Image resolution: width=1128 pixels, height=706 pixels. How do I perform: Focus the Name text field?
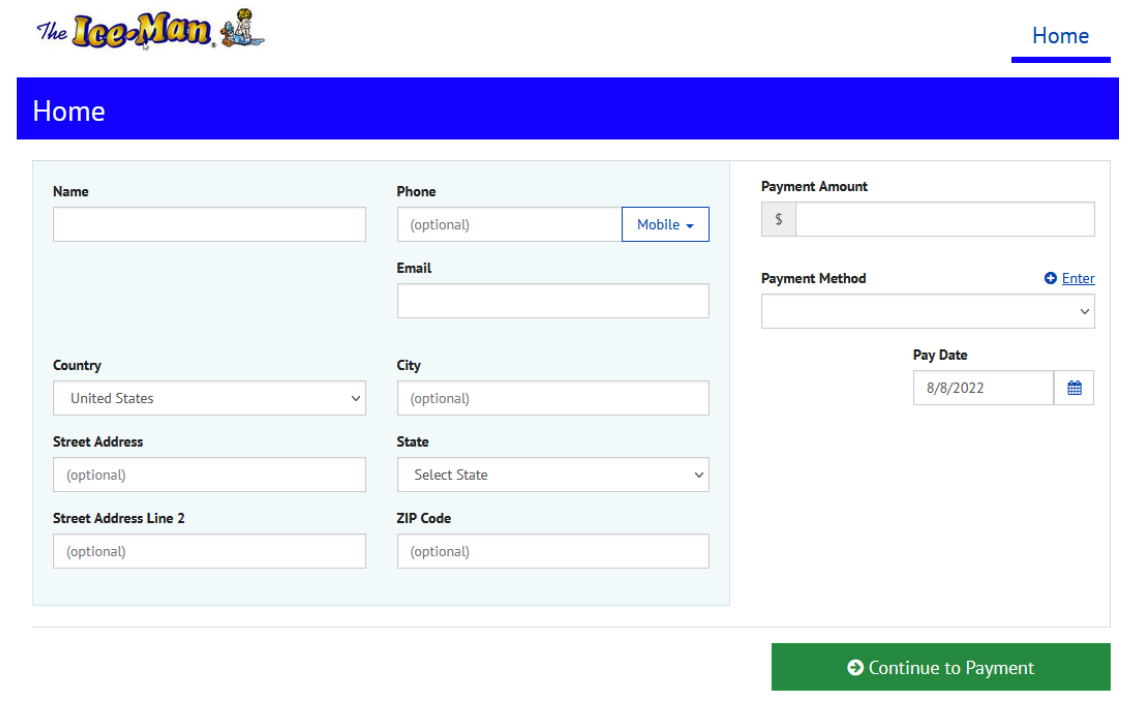point(209,225)
